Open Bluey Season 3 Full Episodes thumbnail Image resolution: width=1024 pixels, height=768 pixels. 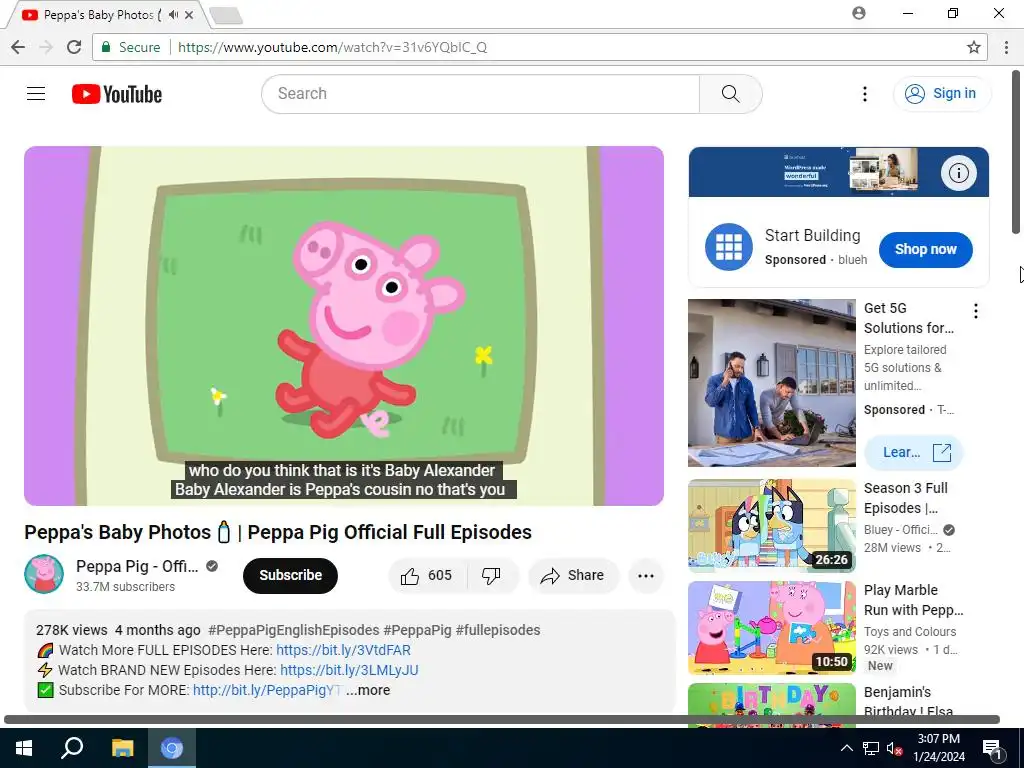771,526
